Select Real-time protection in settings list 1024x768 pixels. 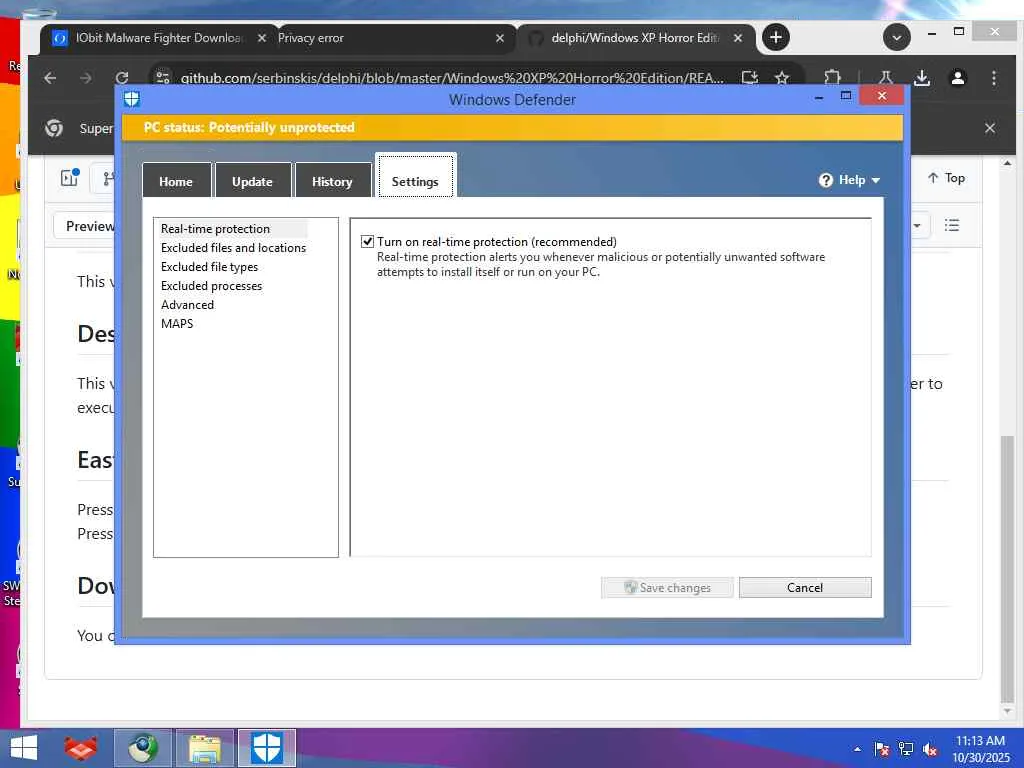(216, 229)
